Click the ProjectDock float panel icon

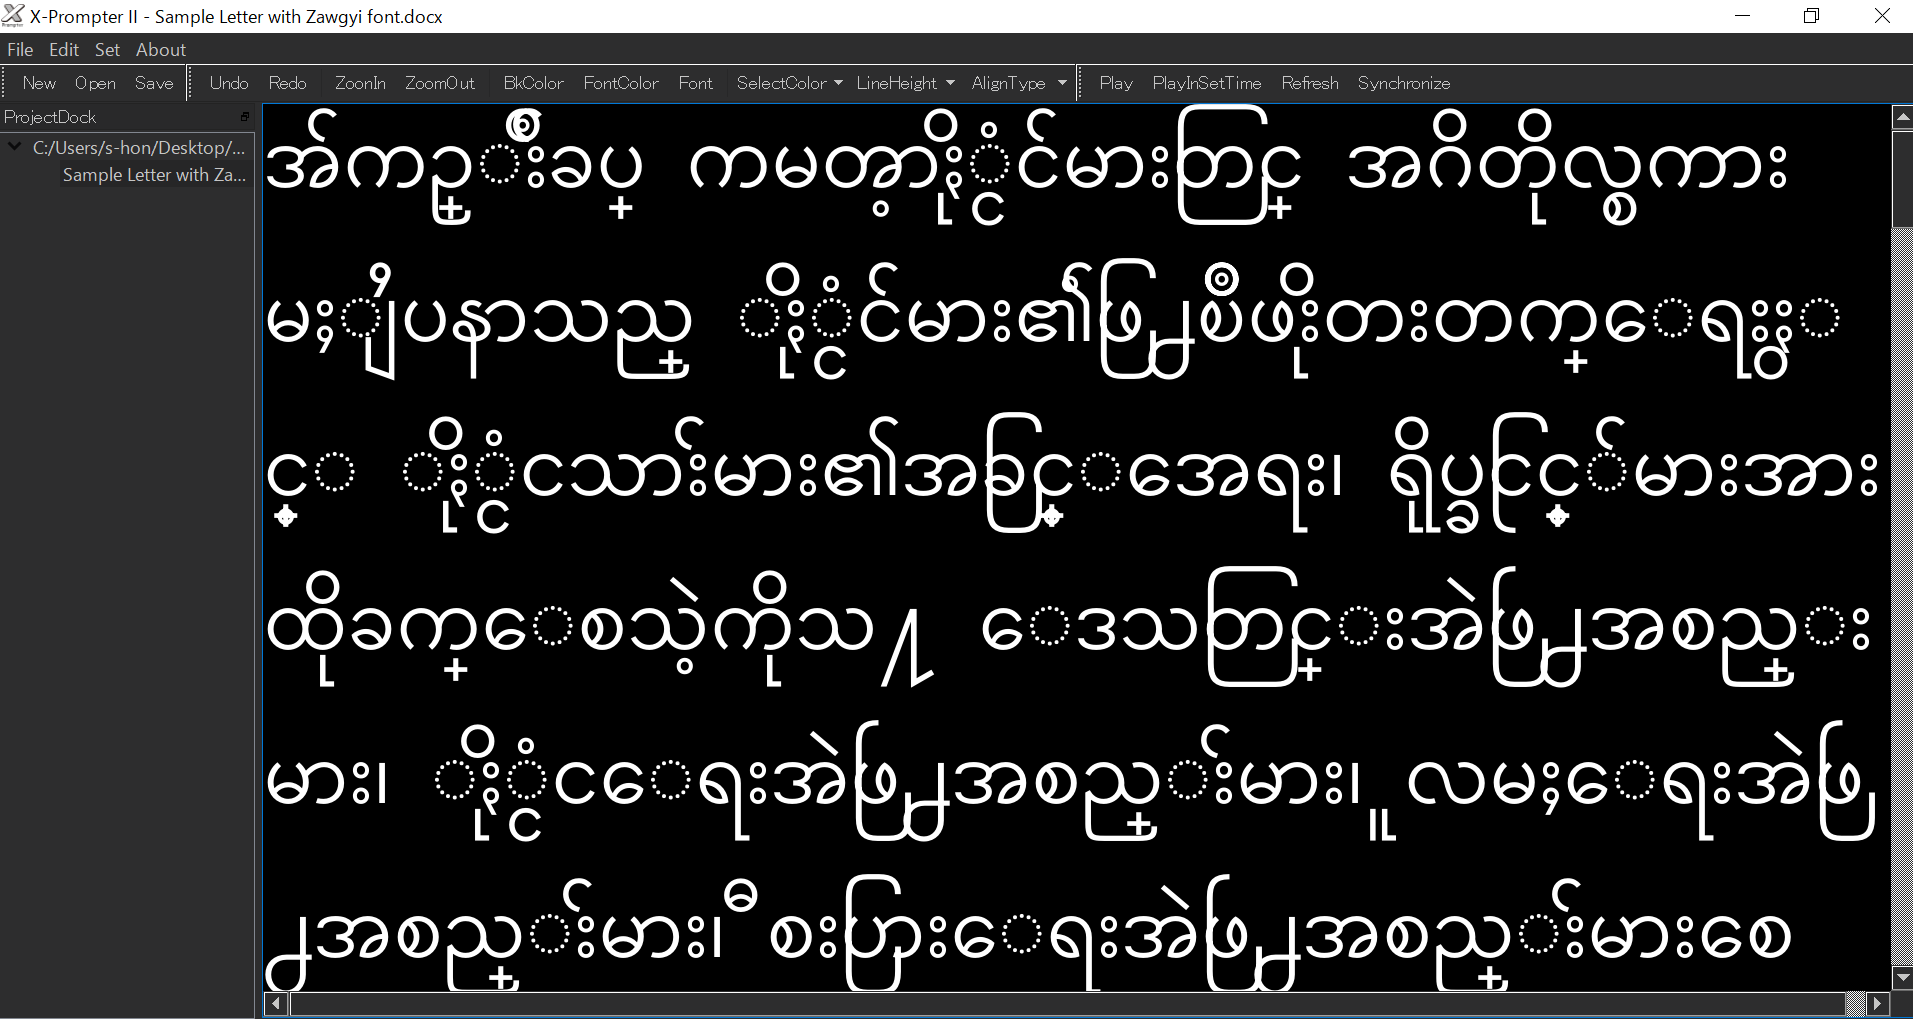pyautogui.click(x=245, y=117)
